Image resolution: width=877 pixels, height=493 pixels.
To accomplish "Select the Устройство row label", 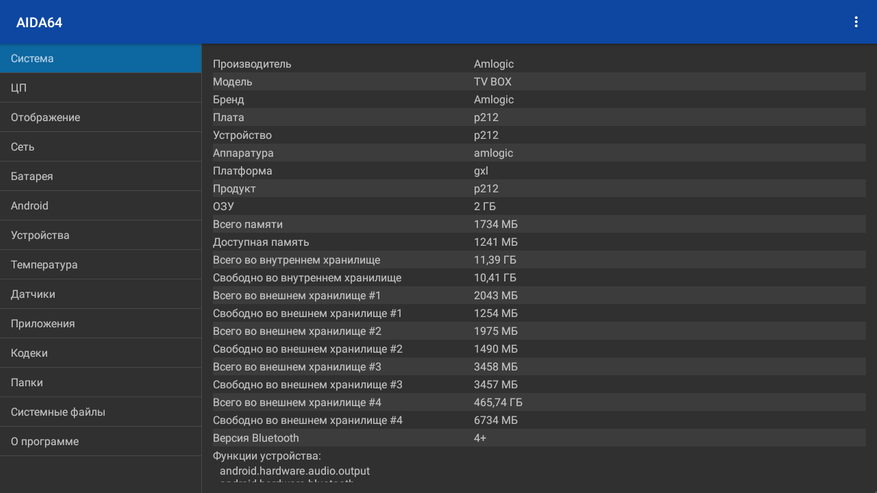I will pos(242,135).
